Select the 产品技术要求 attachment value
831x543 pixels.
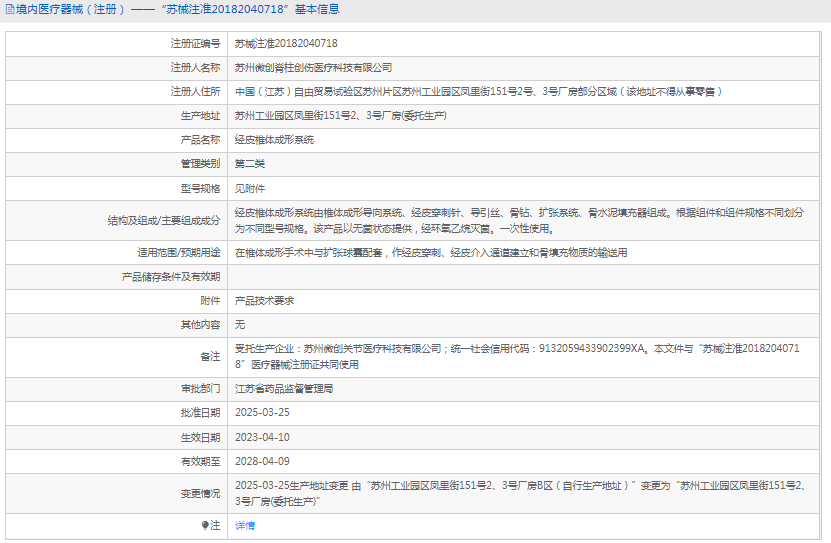click(264, 301)
